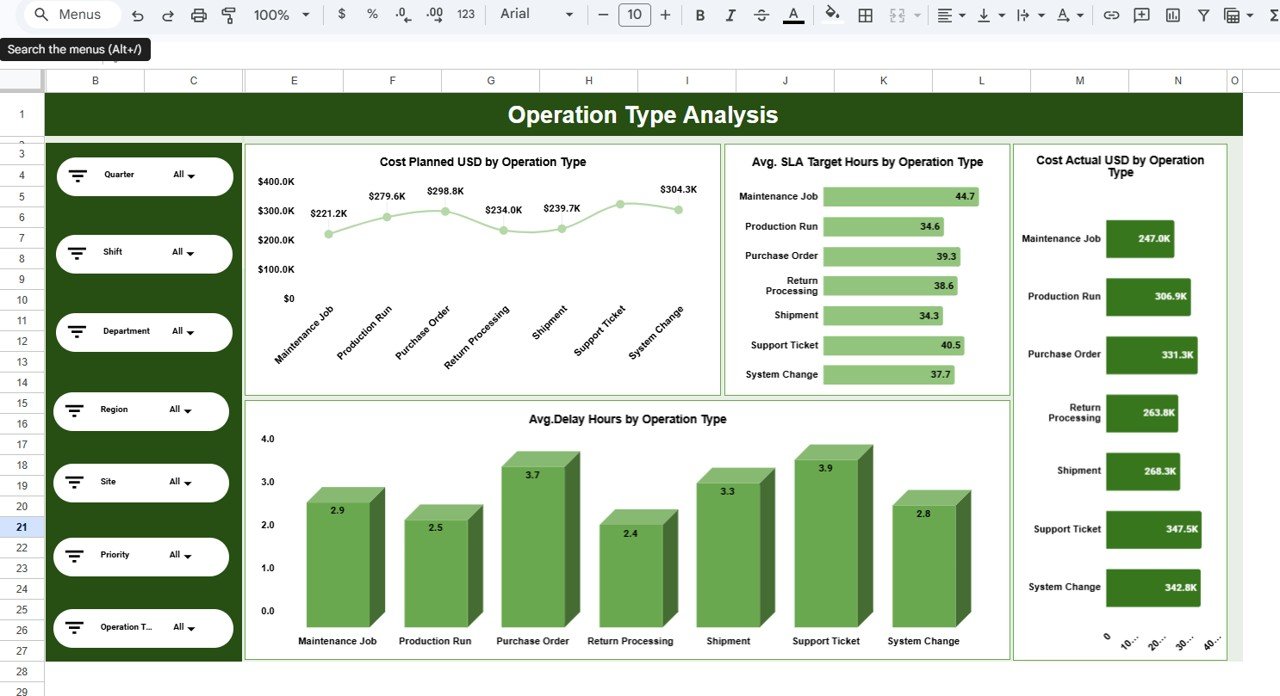
Task: Toggle italic formatting
Action: [x=731, y=15]
